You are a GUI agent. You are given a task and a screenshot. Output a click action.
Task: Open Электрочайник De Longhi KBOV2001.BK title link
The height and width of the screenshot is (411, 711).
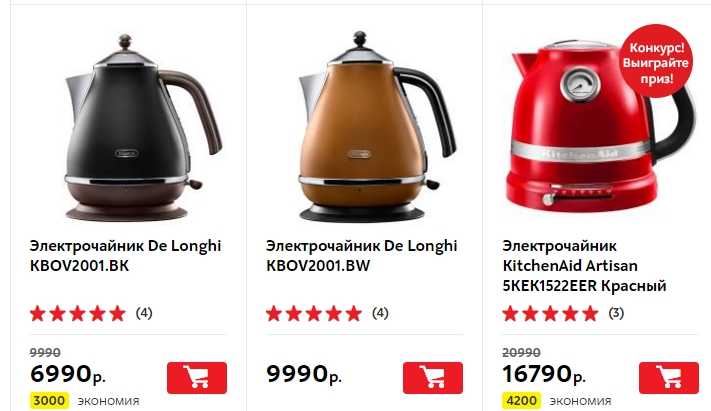pyautogui.click(x=125, y=255)
